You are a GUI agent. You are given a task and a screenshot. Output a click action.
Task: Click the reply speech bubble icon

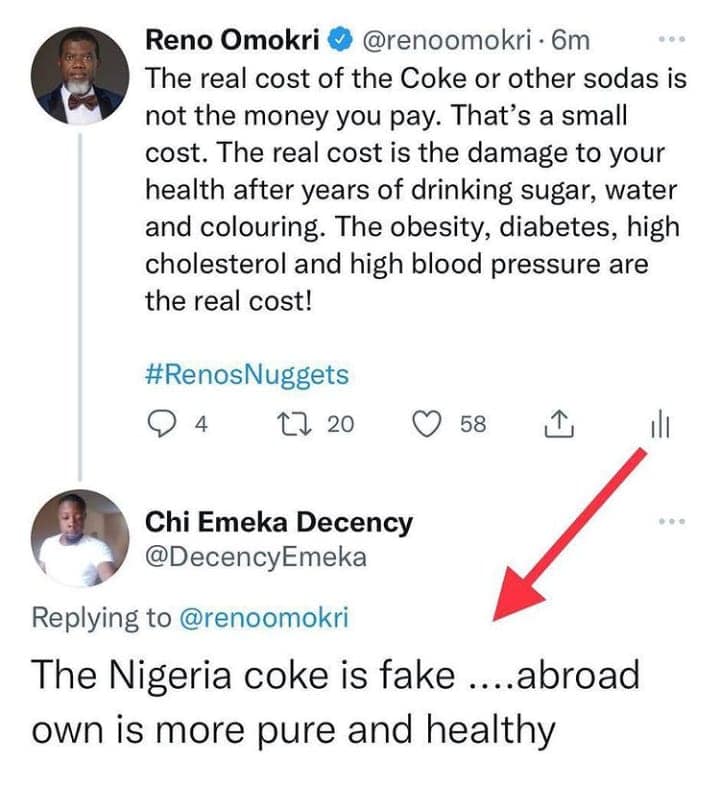tap(162, 425)
